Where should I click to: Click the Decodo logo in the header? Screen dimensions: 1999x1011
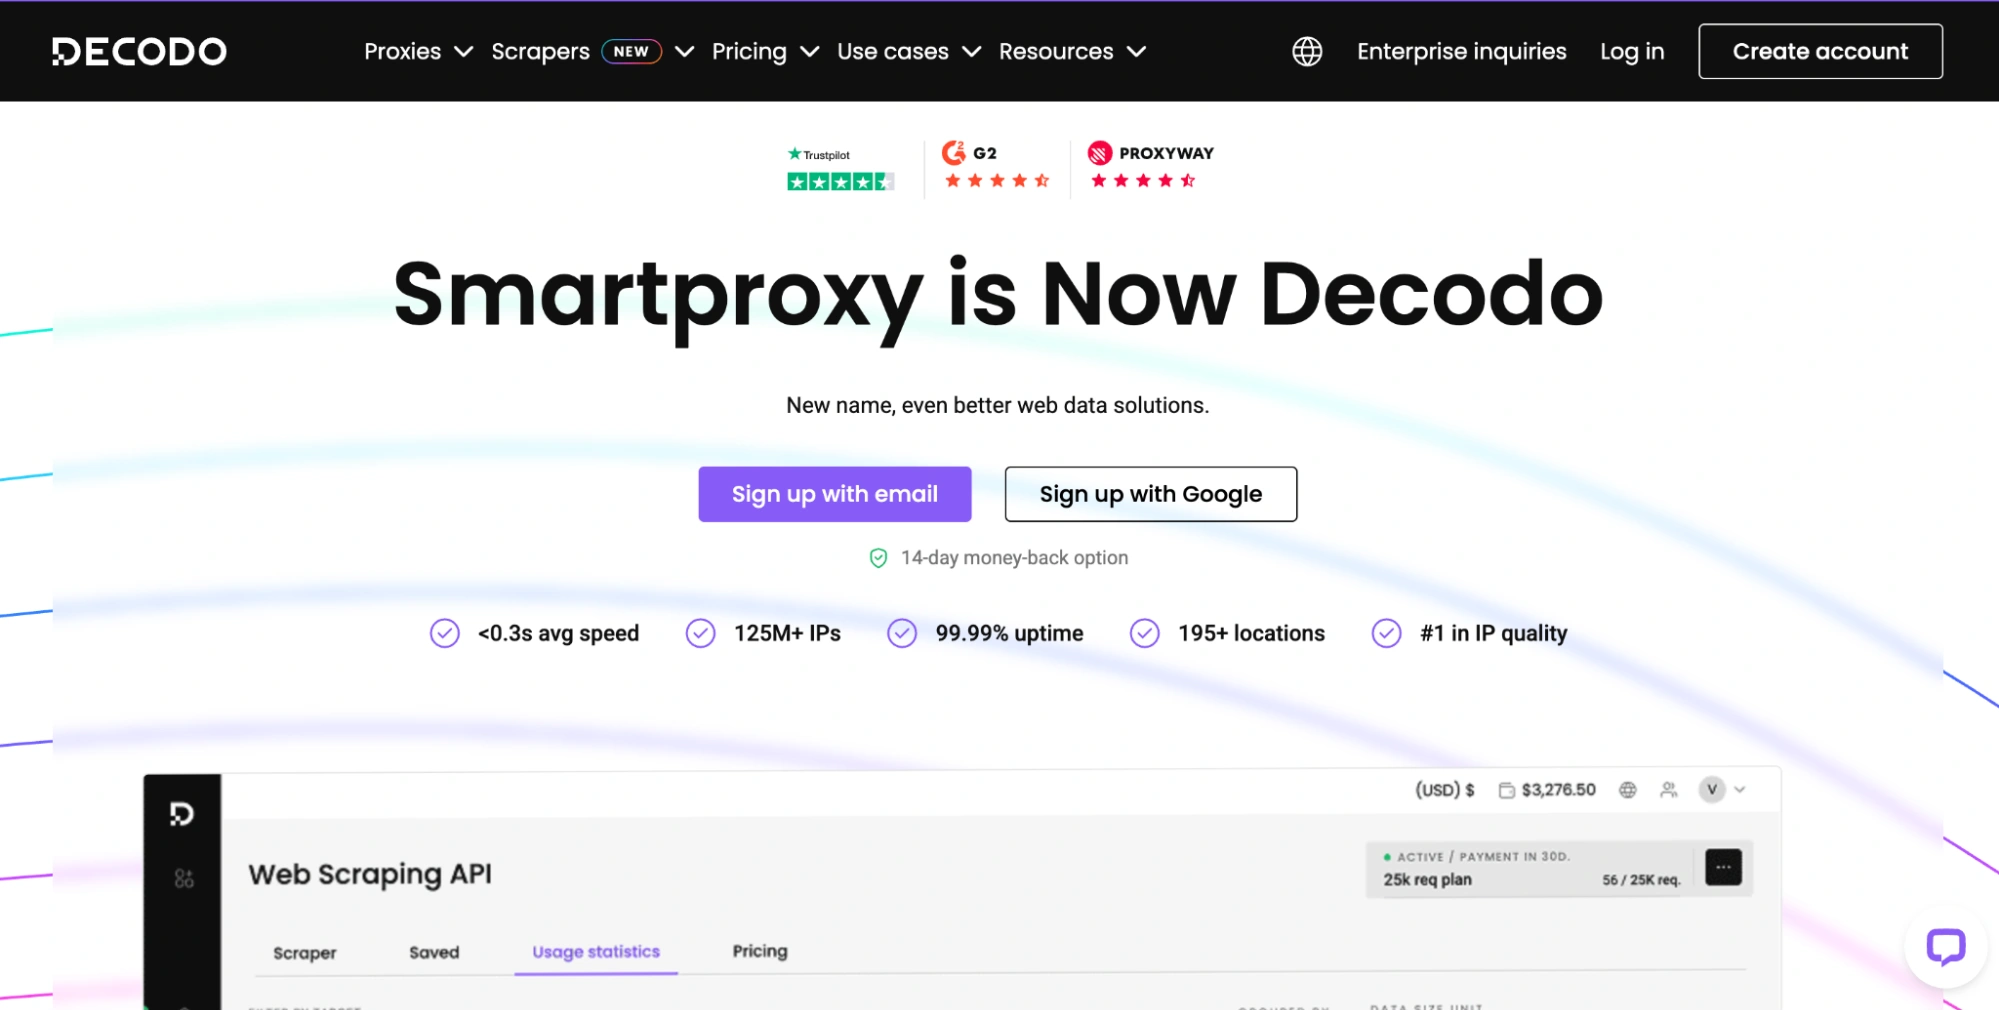pos(139,51)
